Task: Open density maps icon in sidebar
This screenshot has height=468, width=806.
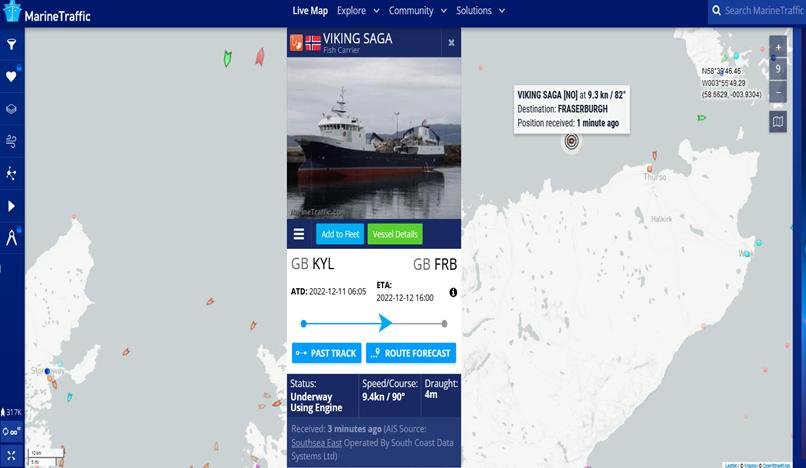Action: click(11, 173)
